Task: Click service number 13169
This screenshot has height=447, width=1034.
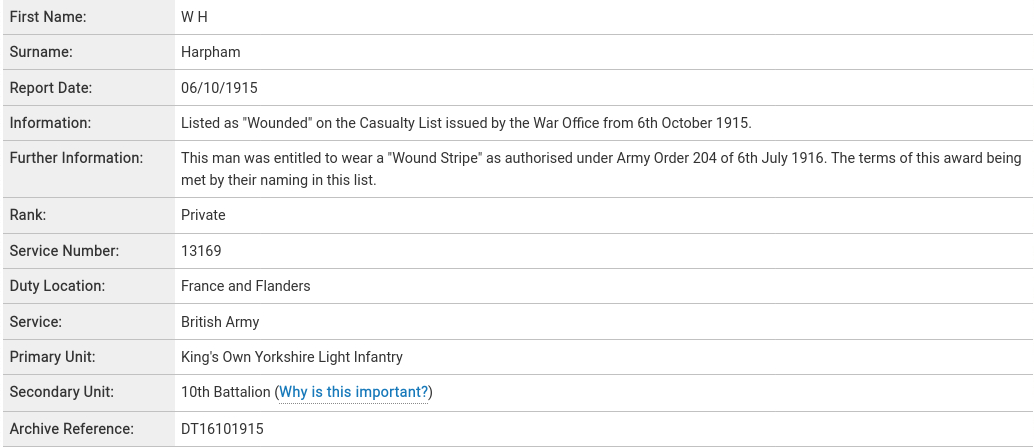Action: point(201,251)
